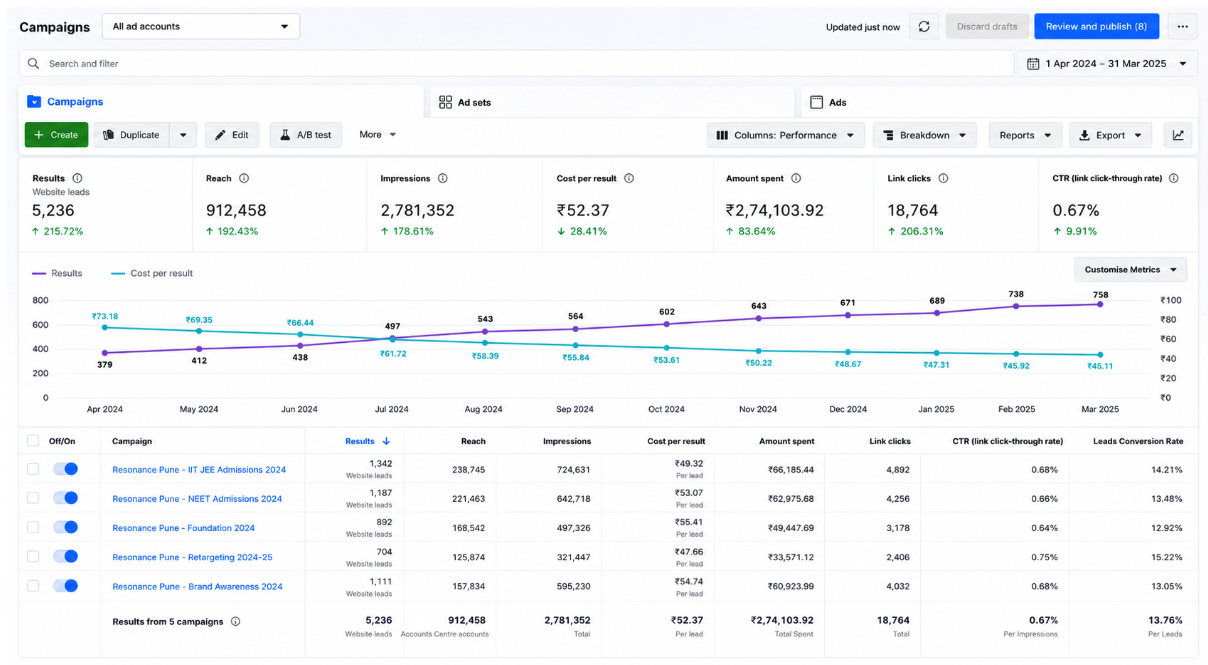Click the A/B test button
This screenshot has height=665, width=1208.
306,135
